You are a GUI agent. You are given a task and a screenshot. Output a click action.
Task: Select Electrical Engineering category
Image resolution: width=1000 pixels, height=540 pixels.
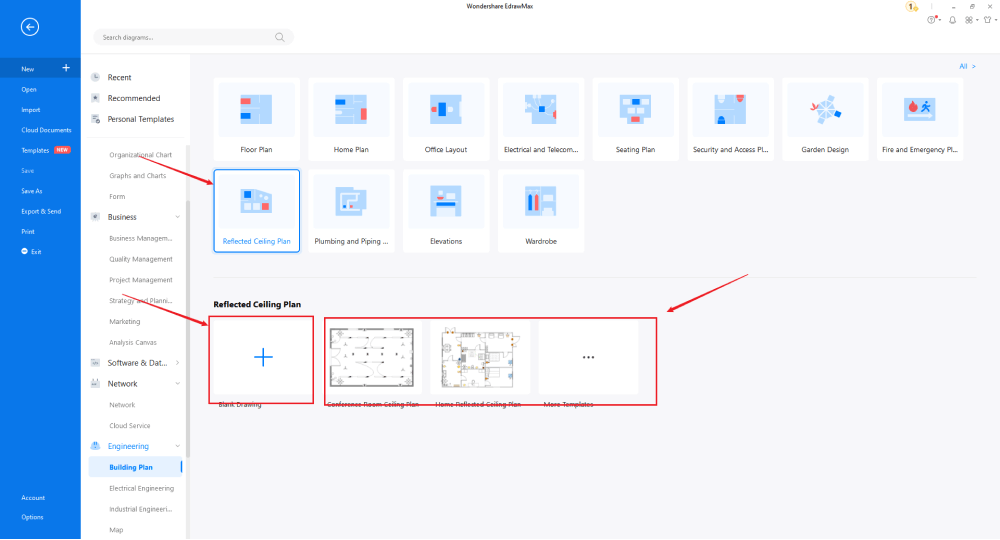pos(142,488)
